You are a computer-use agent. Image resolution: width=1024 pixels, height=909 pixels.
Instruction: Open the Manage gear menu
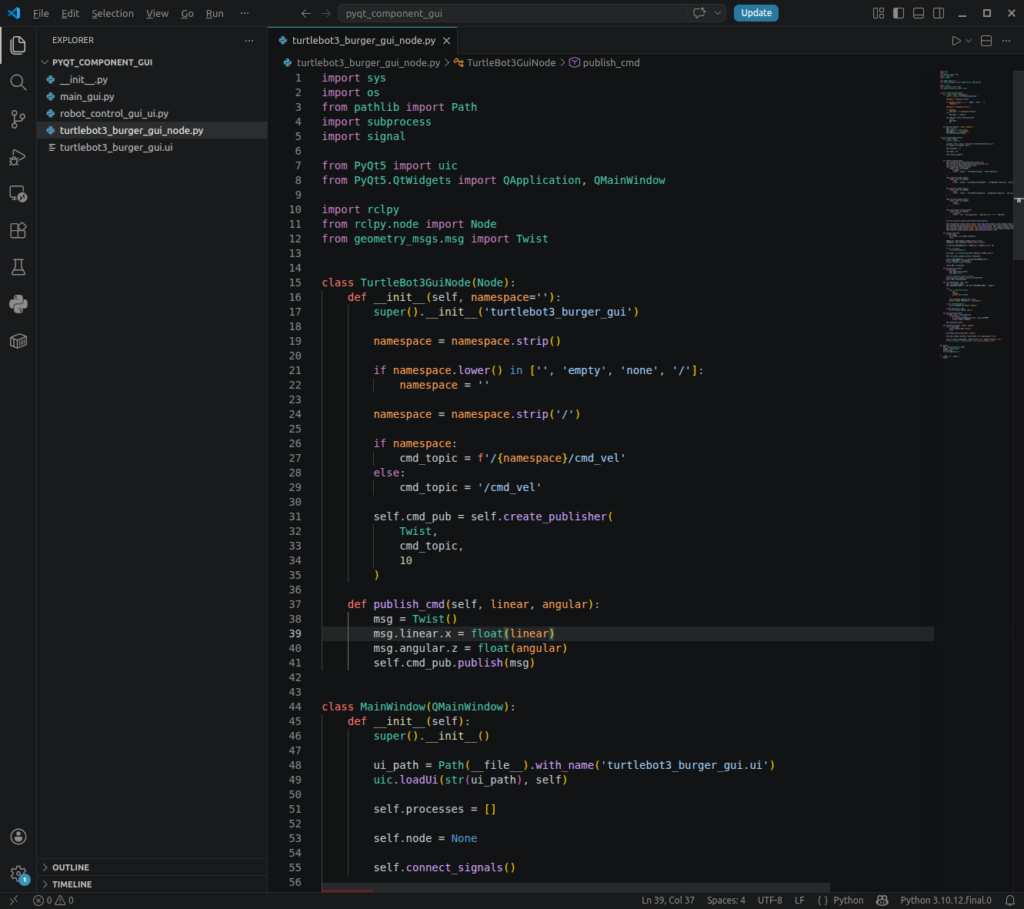click(x=18, y=874)
